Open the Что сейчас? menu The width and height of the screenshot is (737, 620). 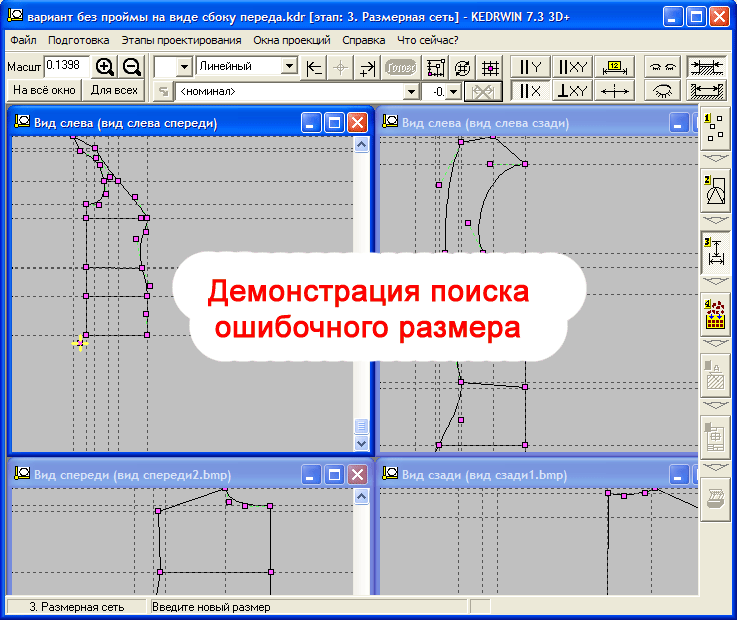tap(428, 40)
